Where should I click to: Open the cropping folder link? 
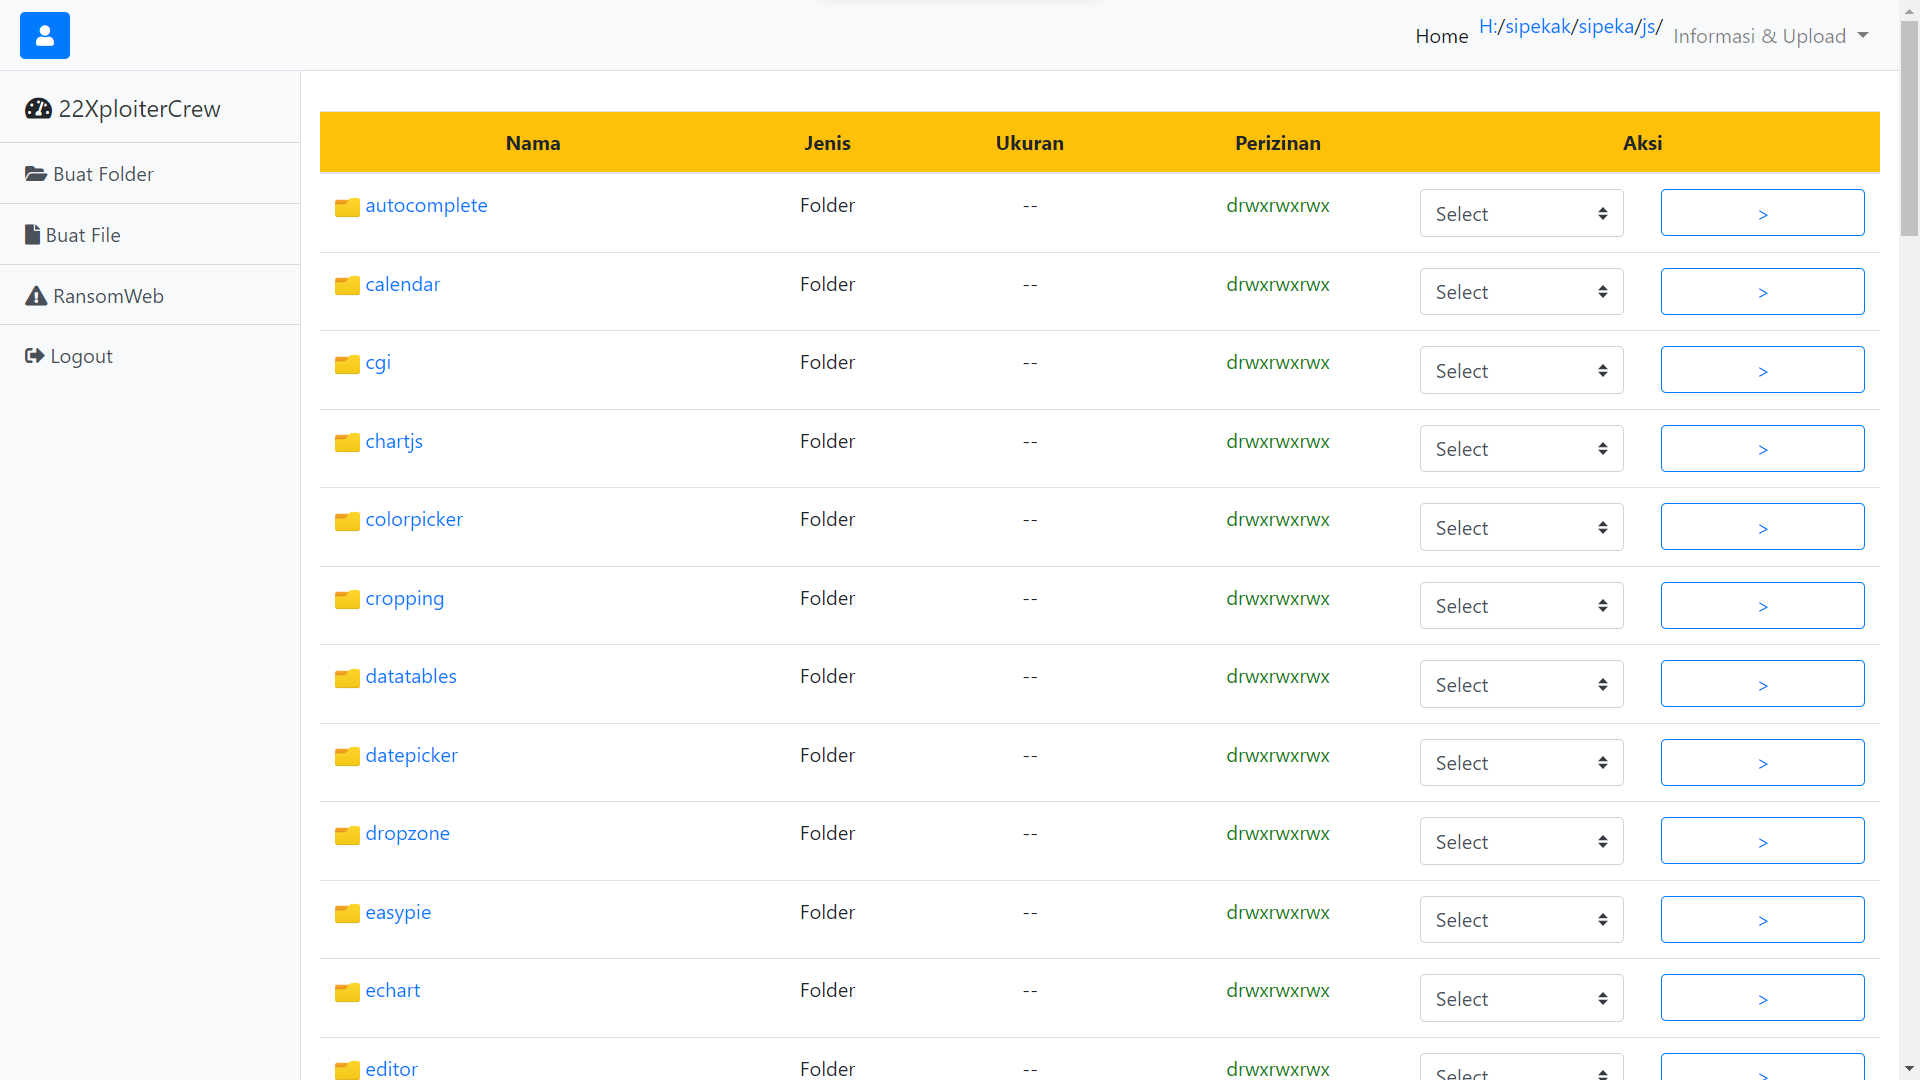404,598
